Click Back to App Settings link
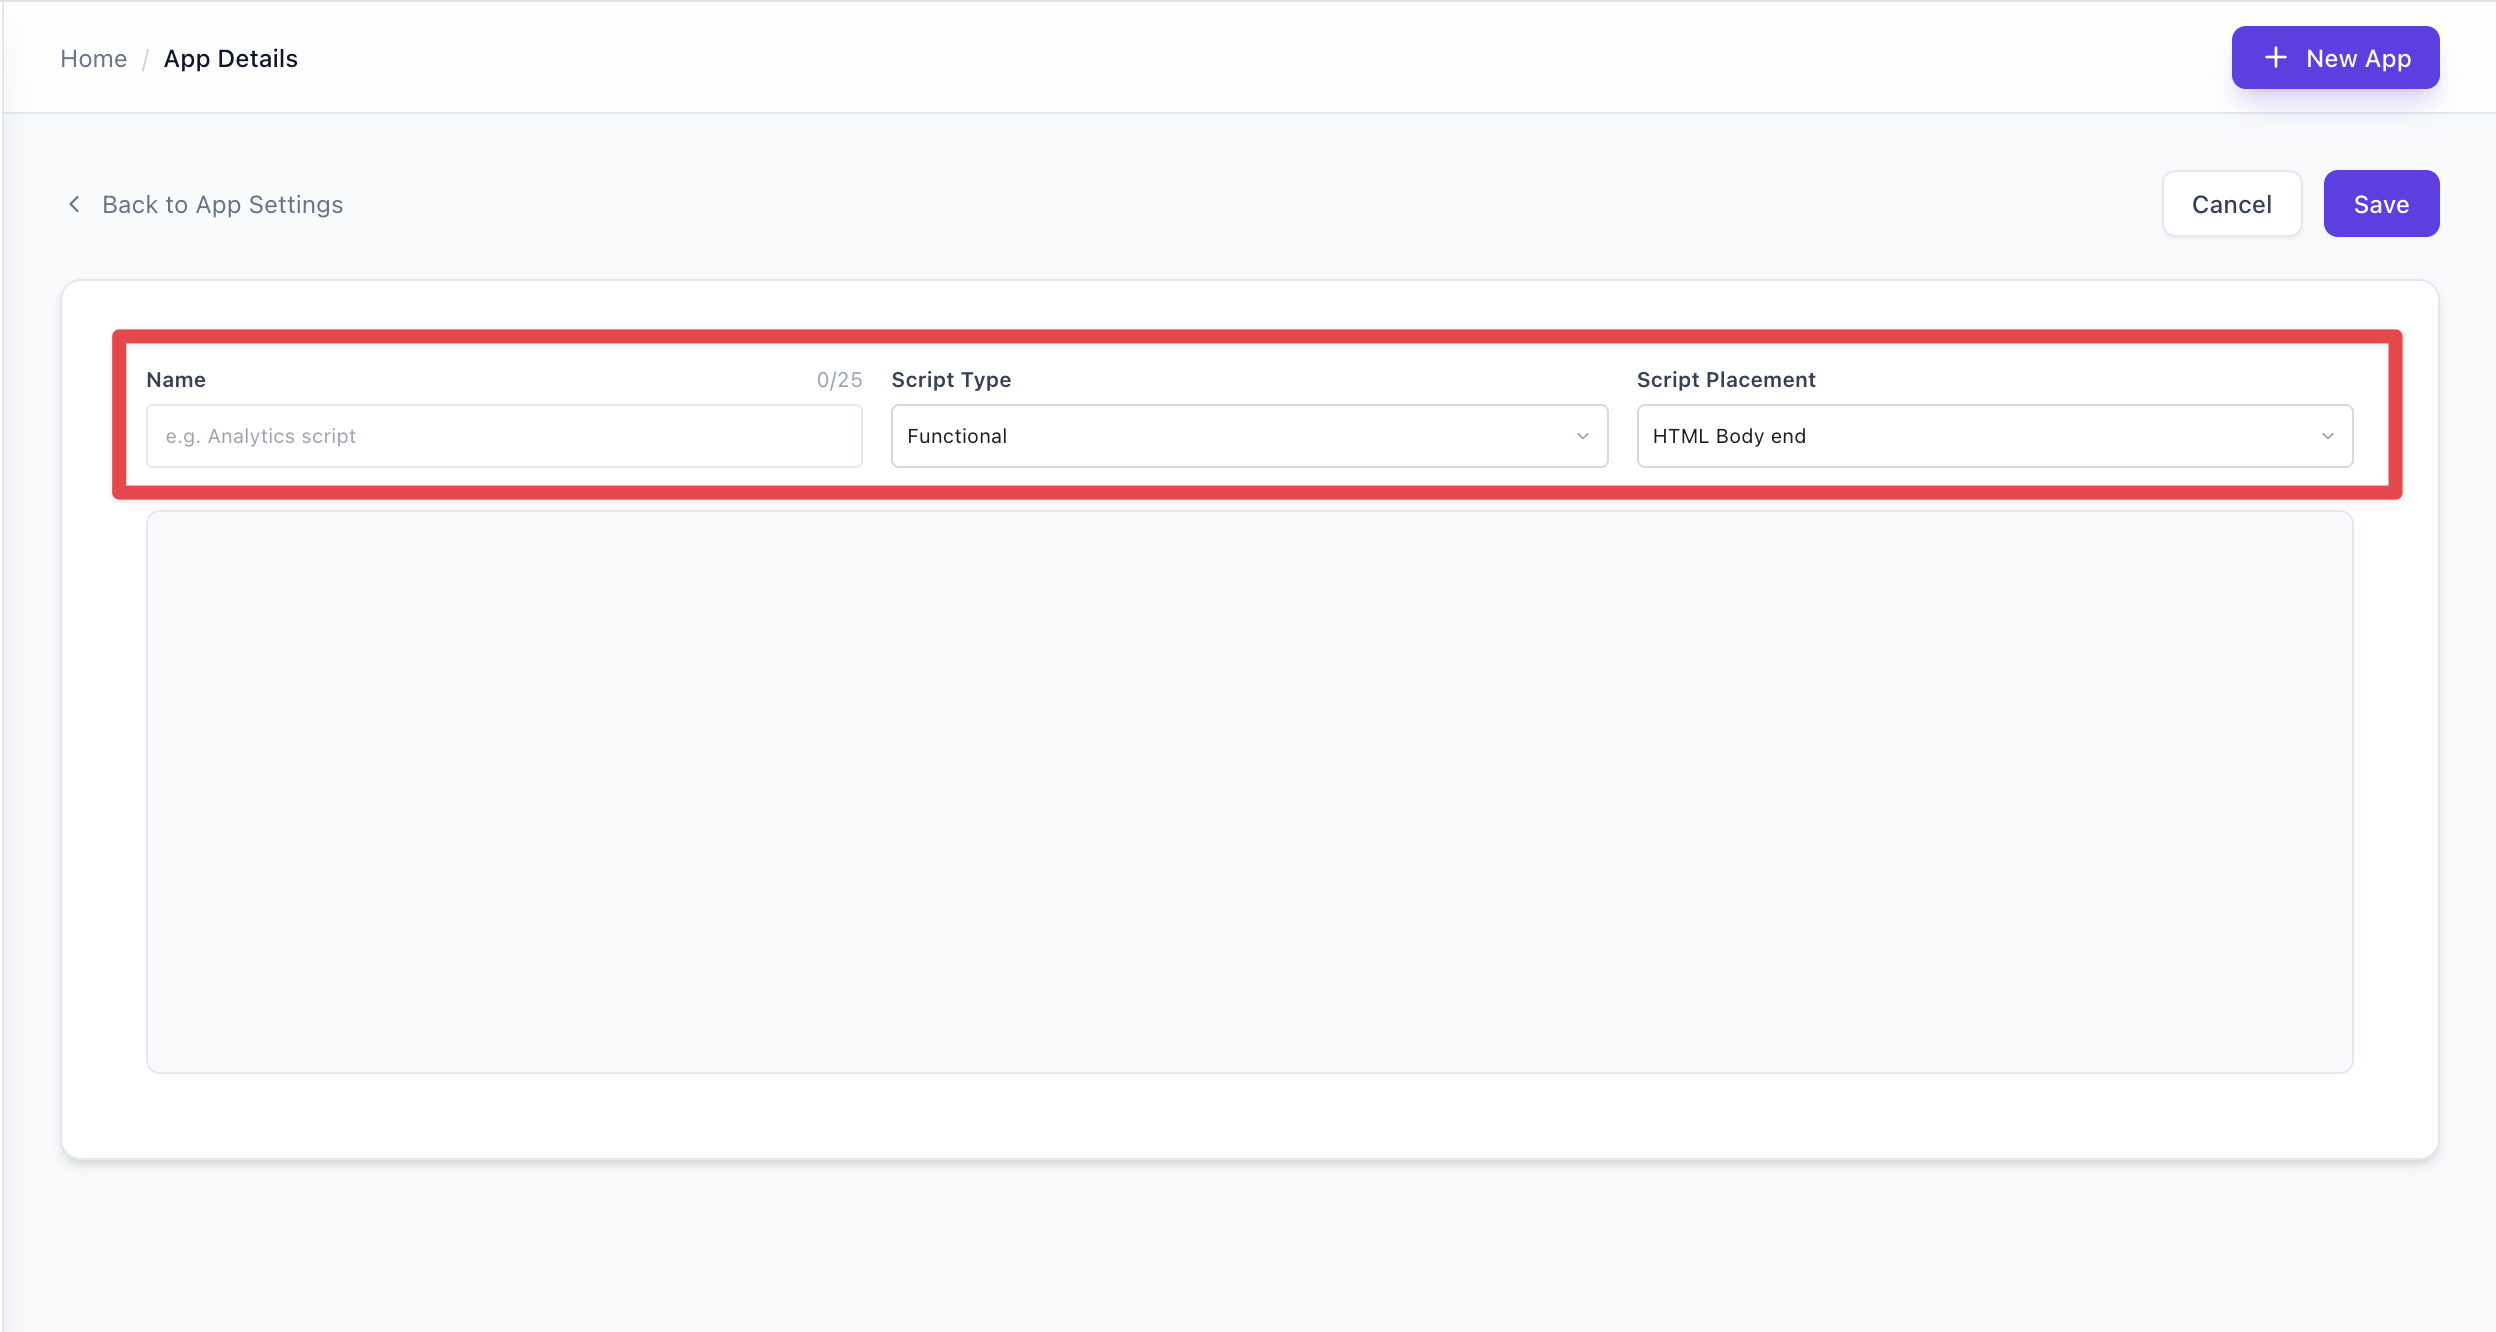The image size is (2496, 1332). 221,203
